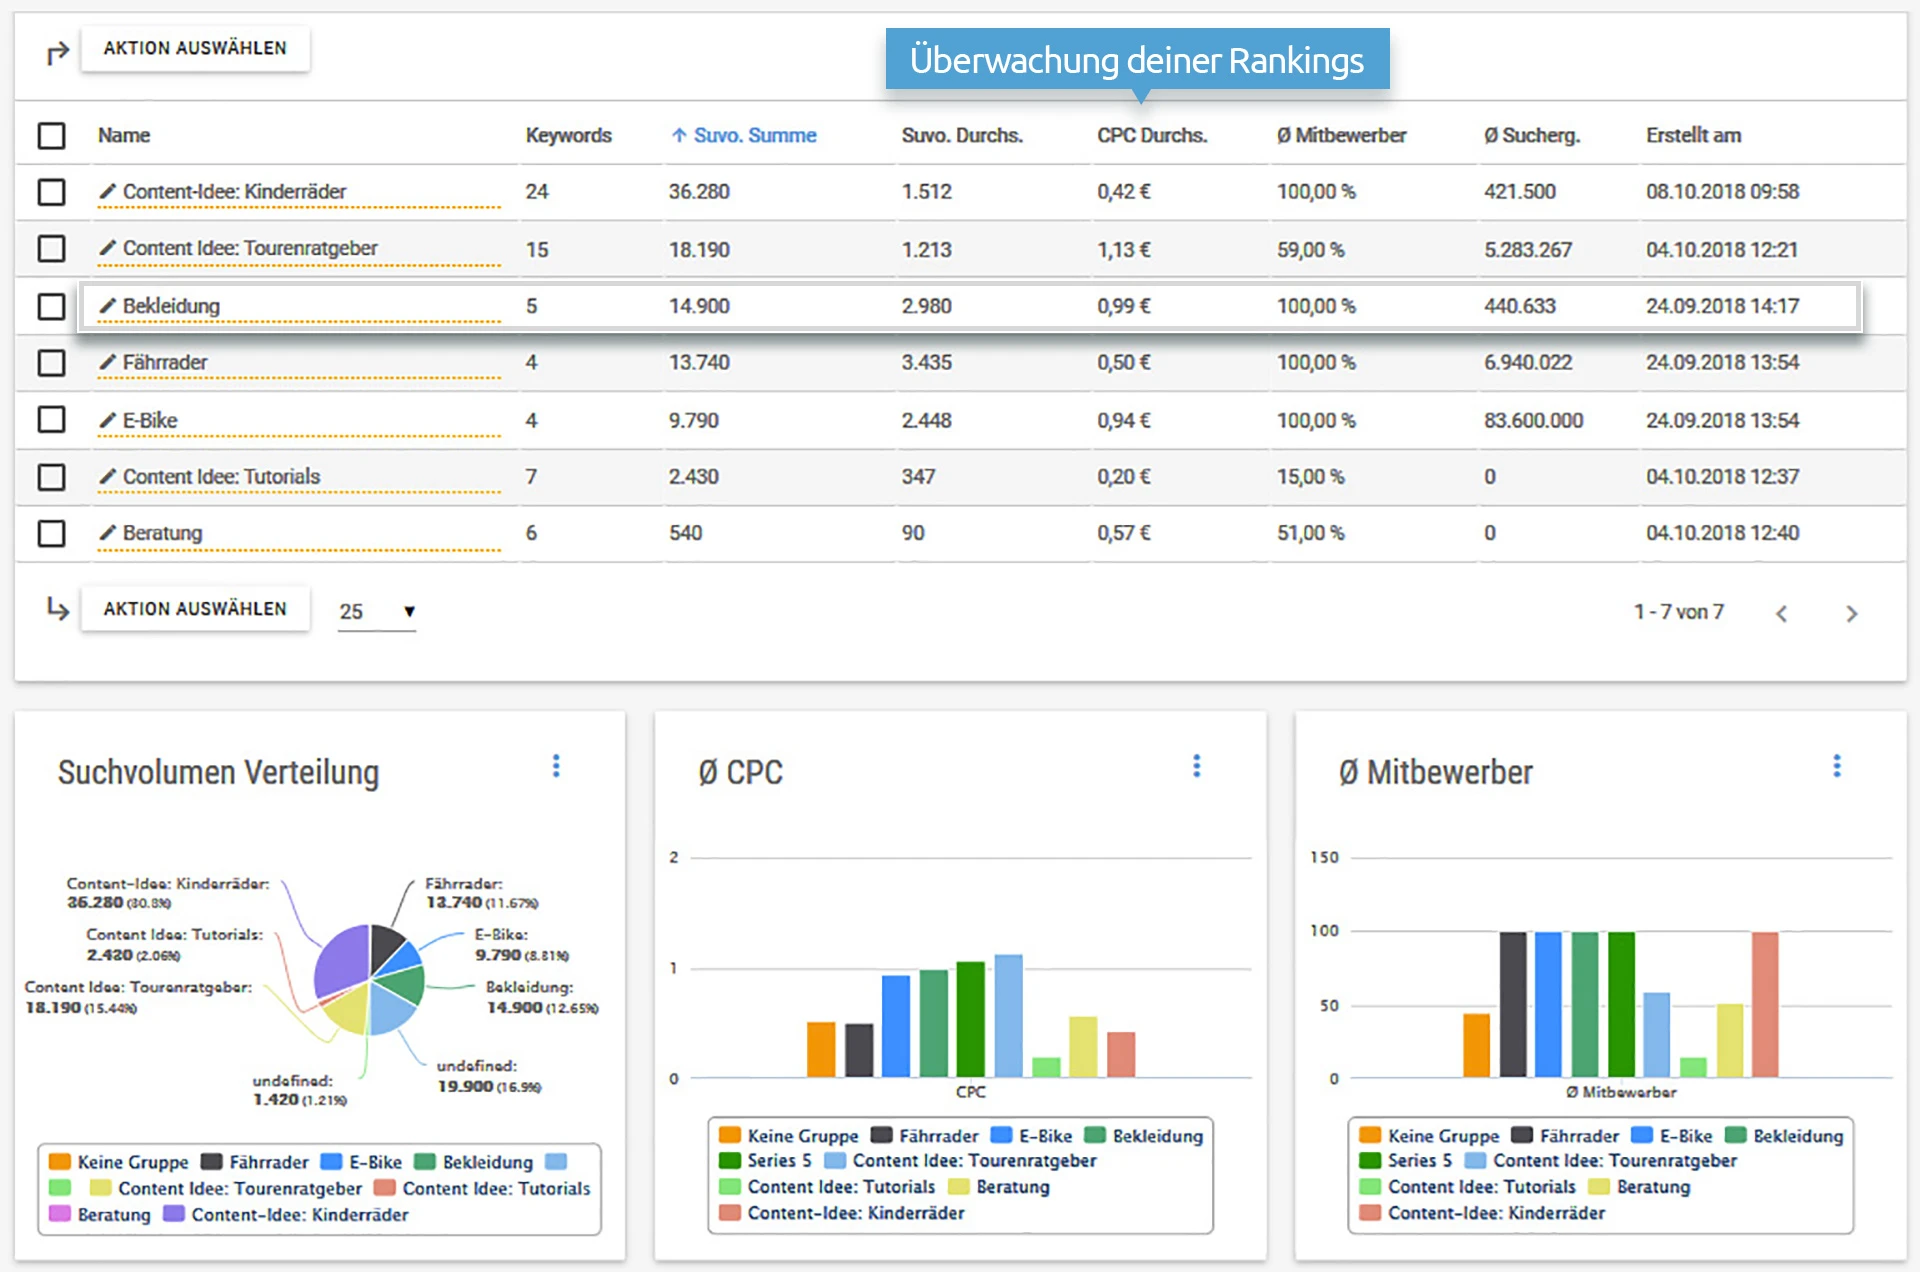Edit Content Idee: Tutorials with the pencil icon
This screenshot has height=1272, width=1920.
108,477
